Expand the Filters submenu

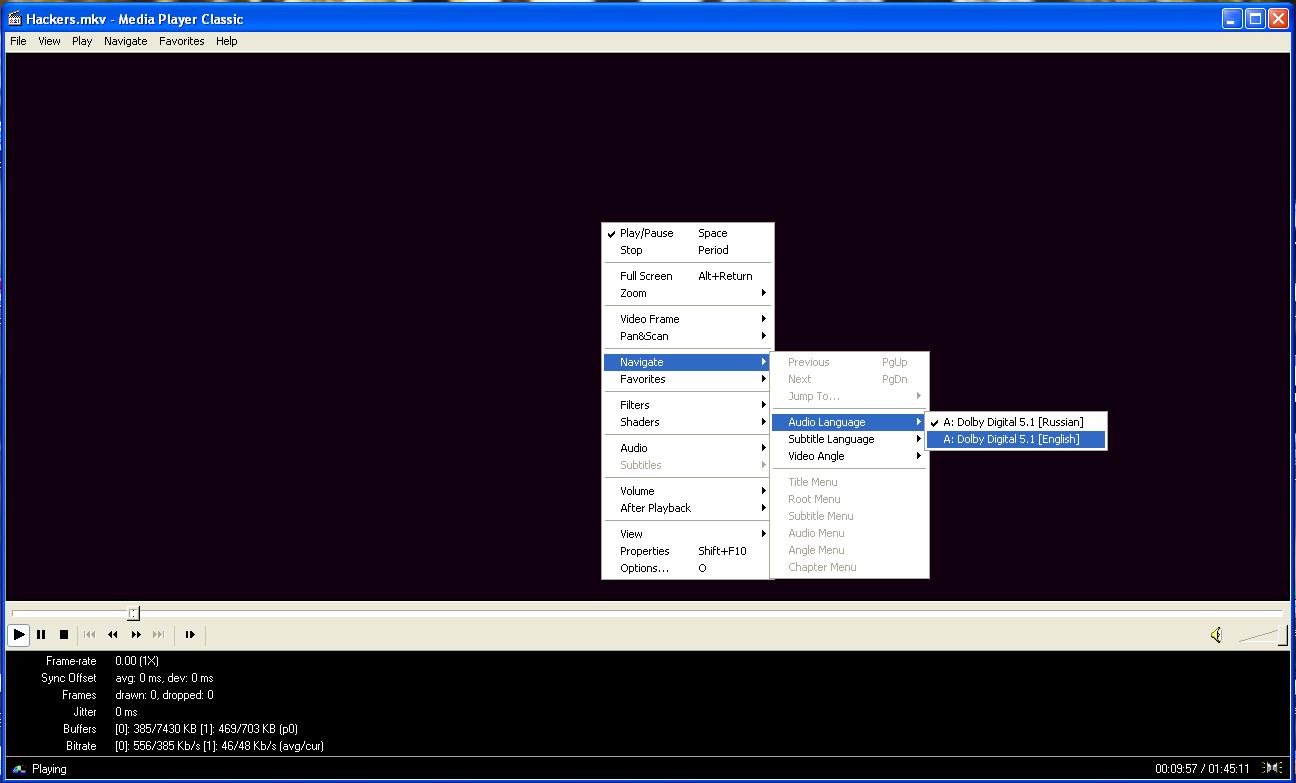tap(688, 405)
